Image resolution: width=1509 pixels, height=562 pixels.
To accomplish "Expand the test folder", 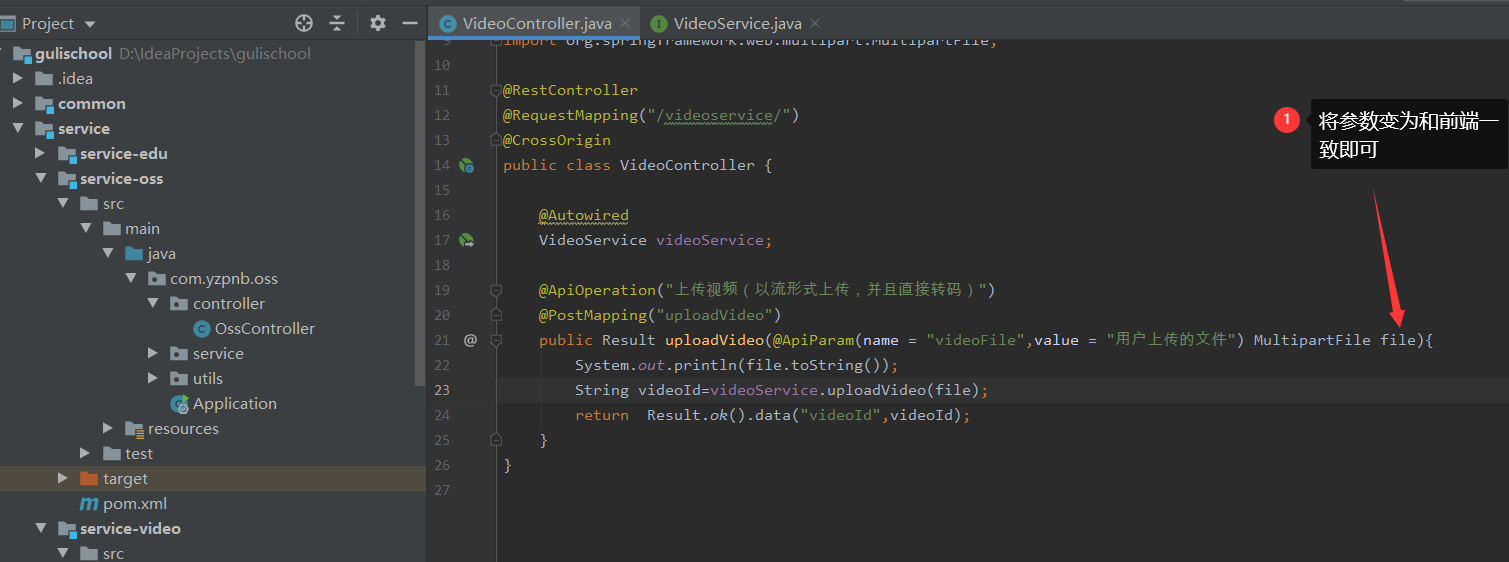I will click(86, 453).
